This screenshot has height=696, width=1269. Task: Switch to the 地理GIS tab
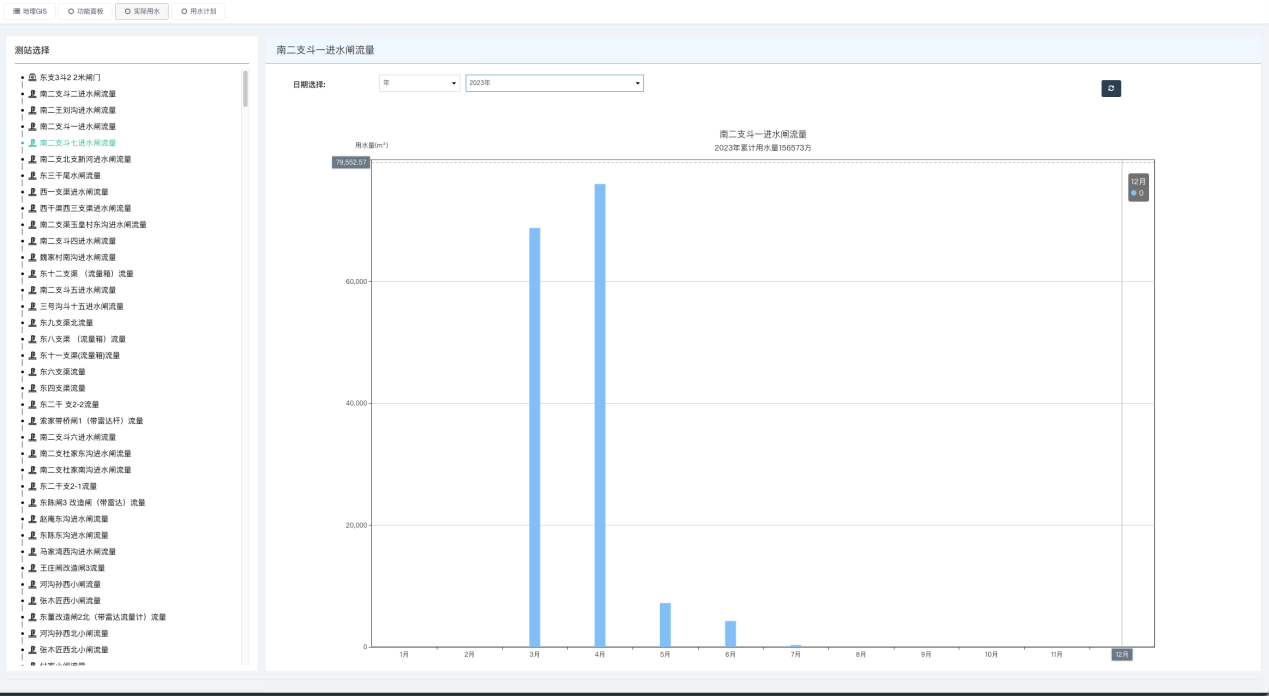click(x=30, y=11)
